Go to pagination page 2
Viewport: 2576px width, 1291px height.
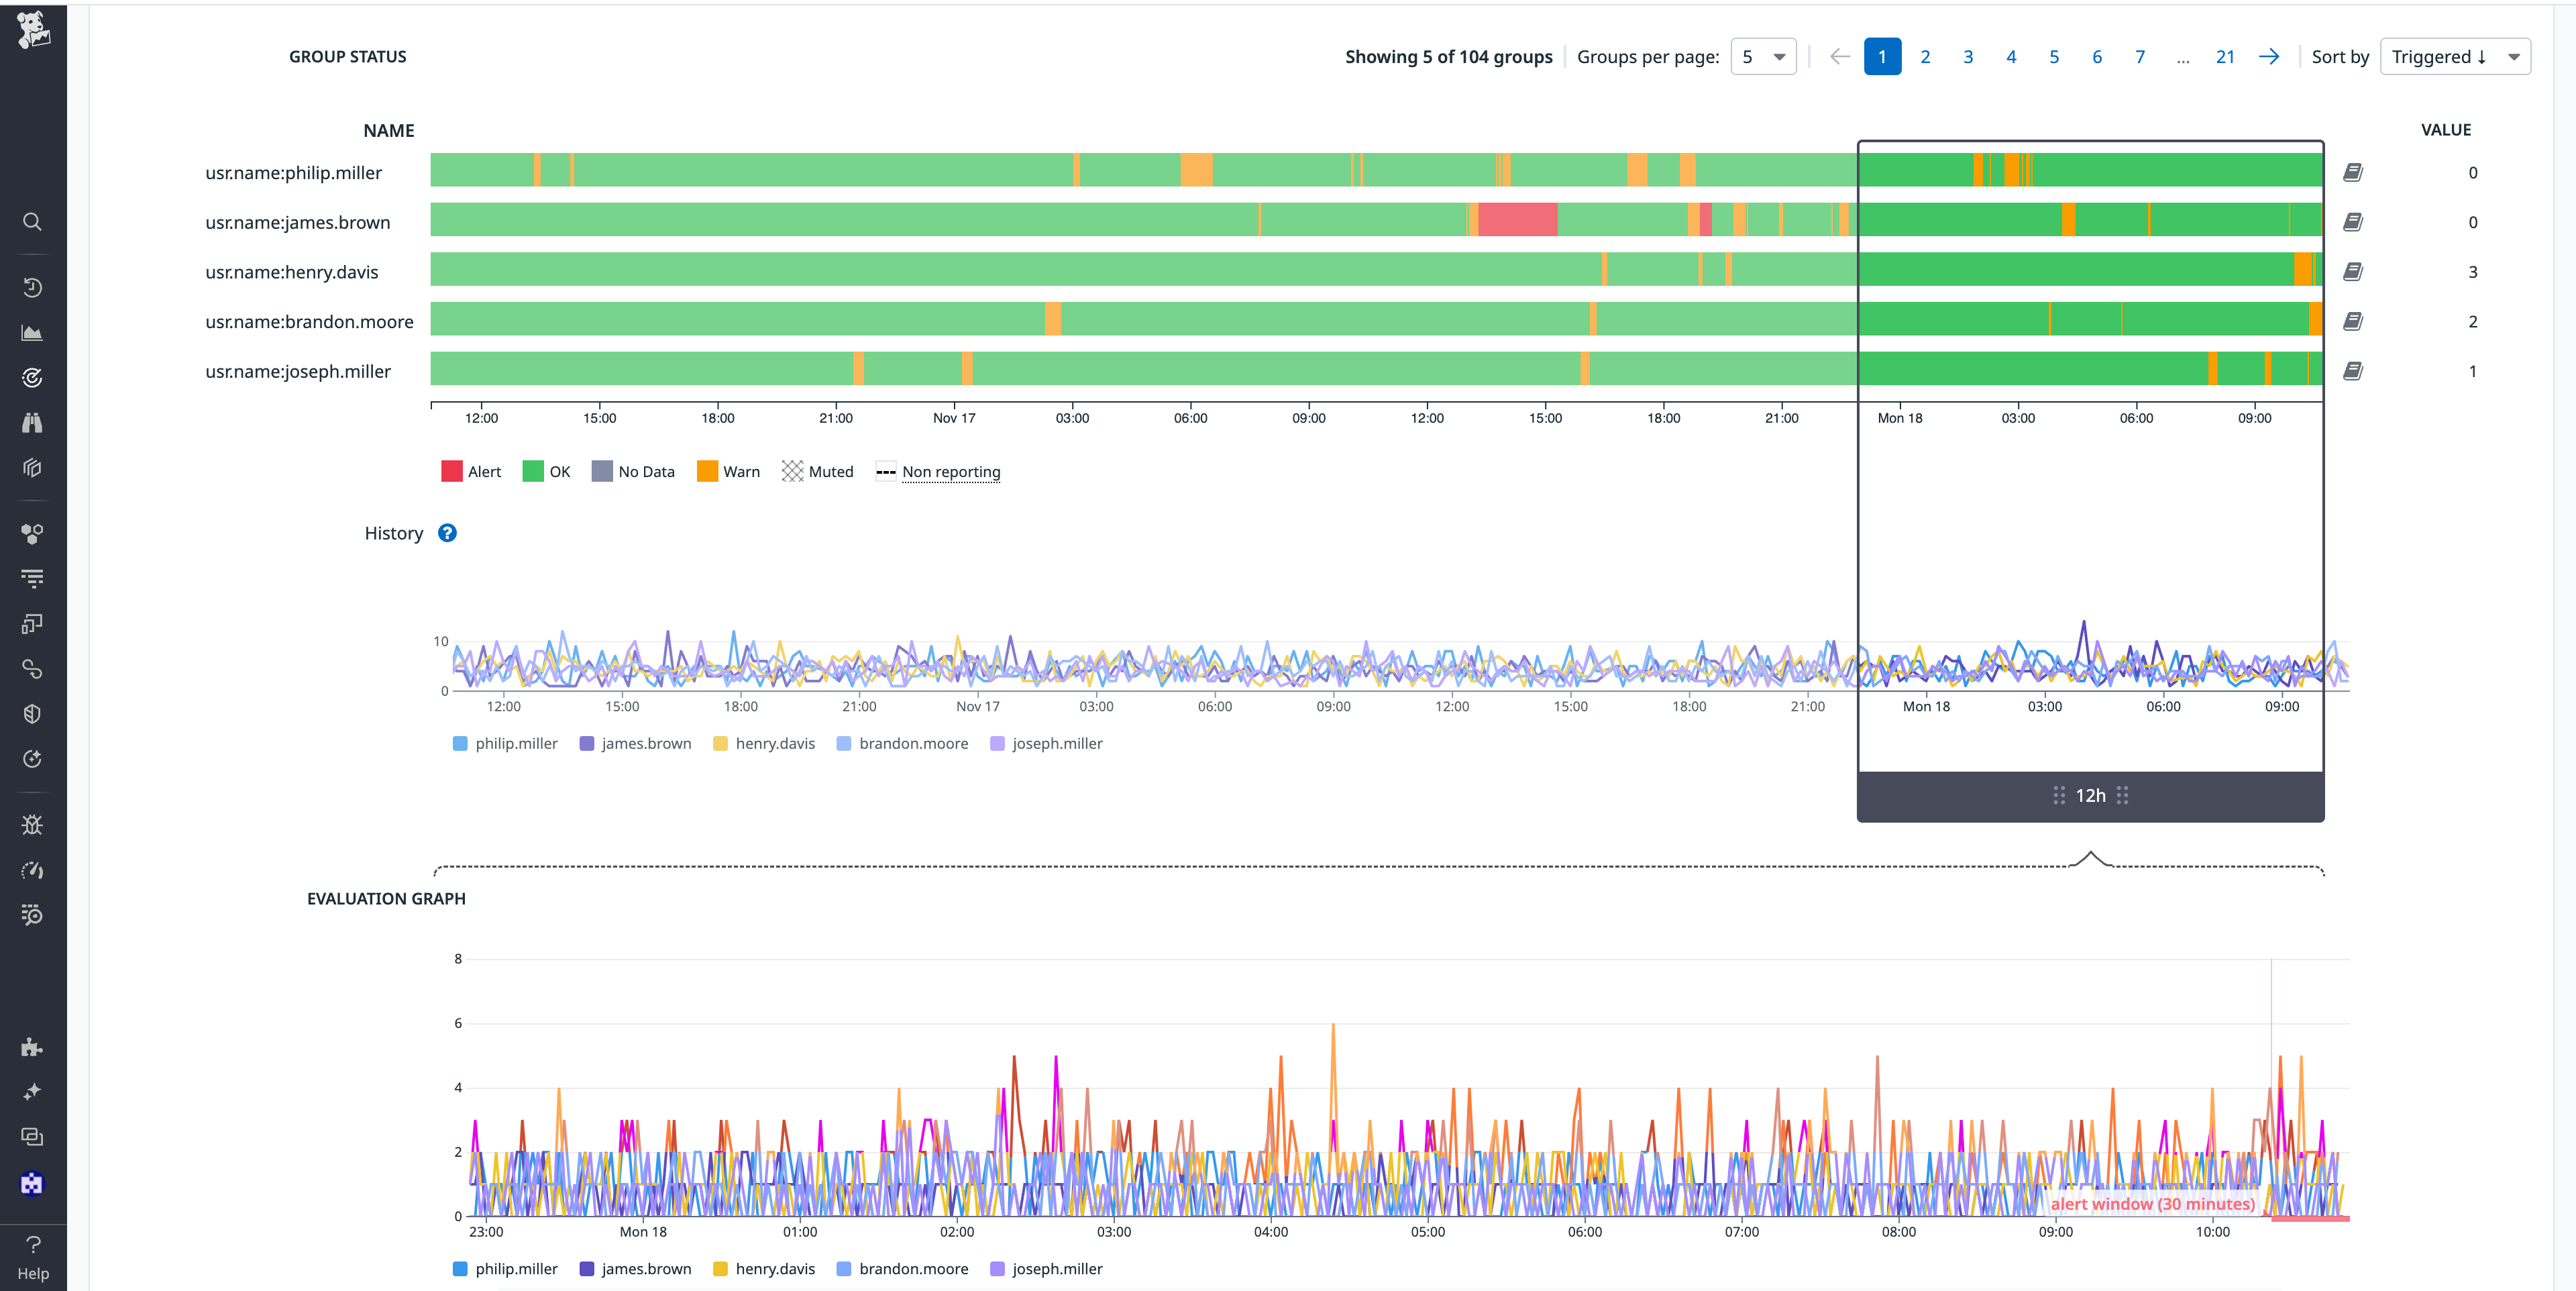1925,56
